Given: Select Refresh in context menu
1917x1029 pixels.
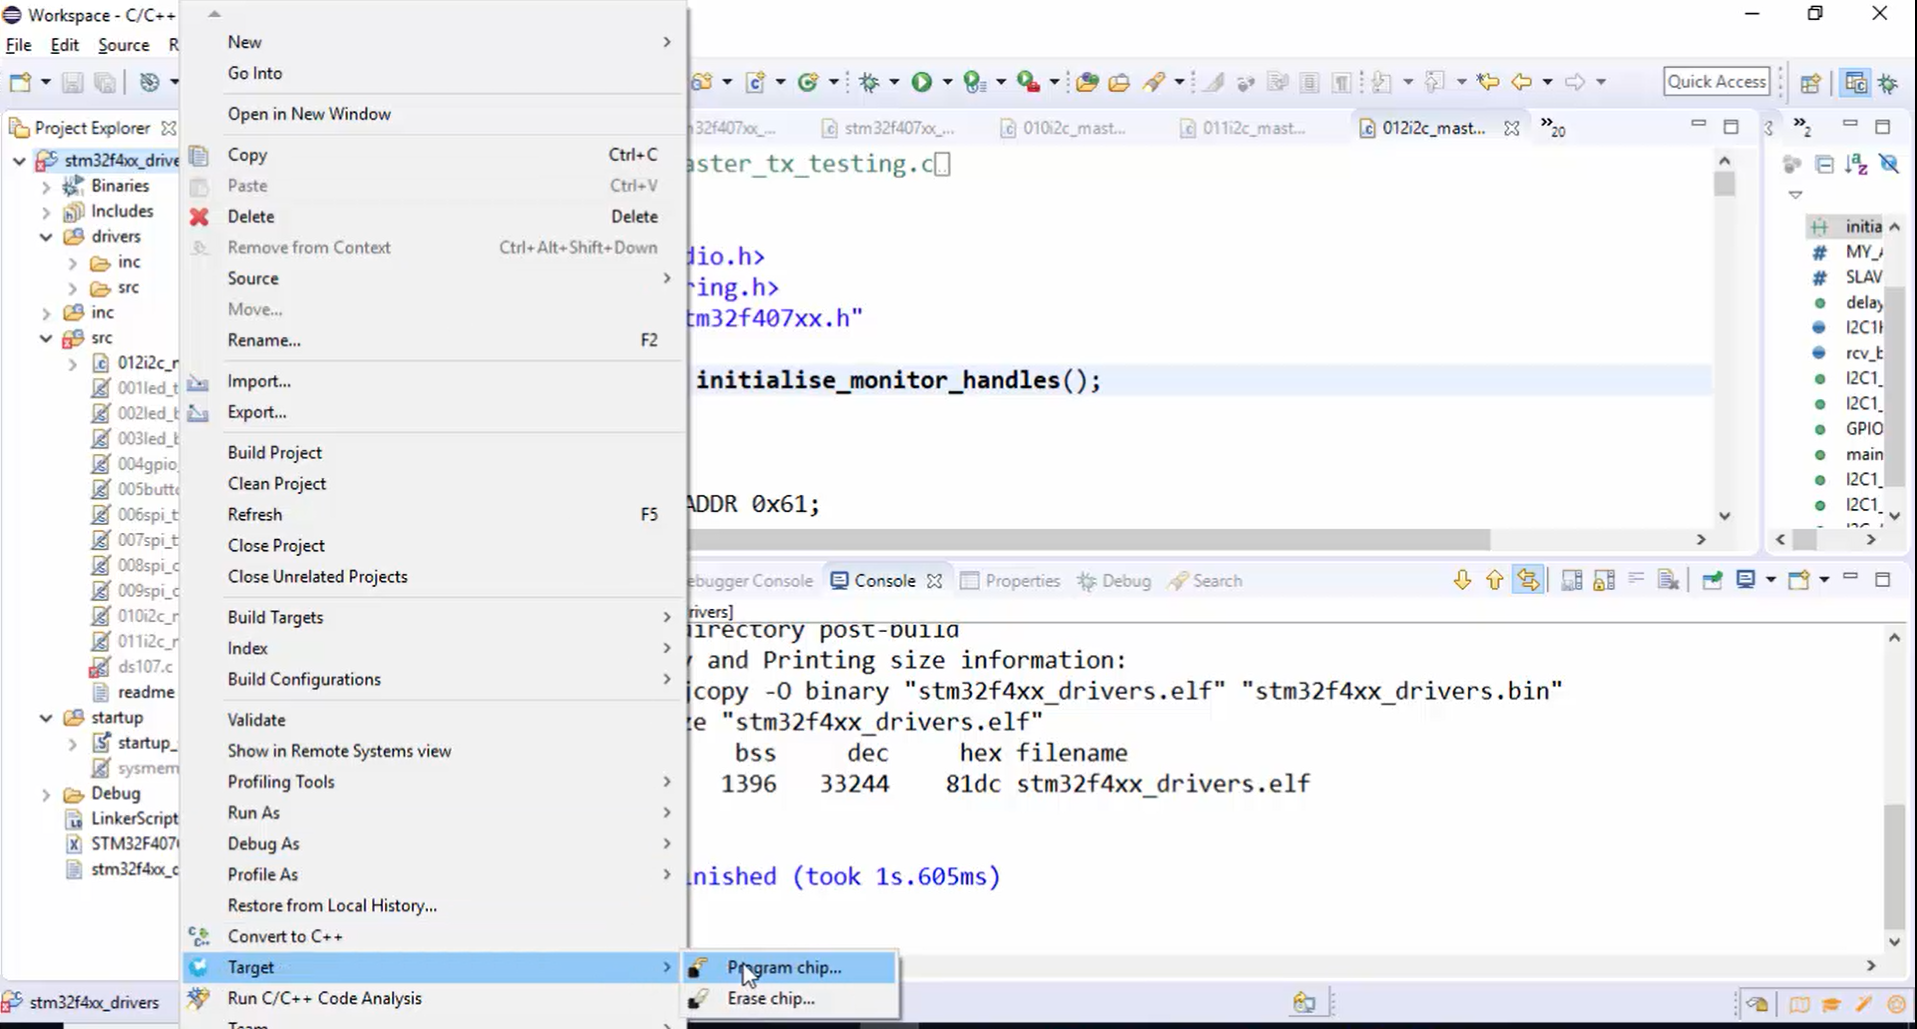Looking at the screenshot, I should (434, 514).
